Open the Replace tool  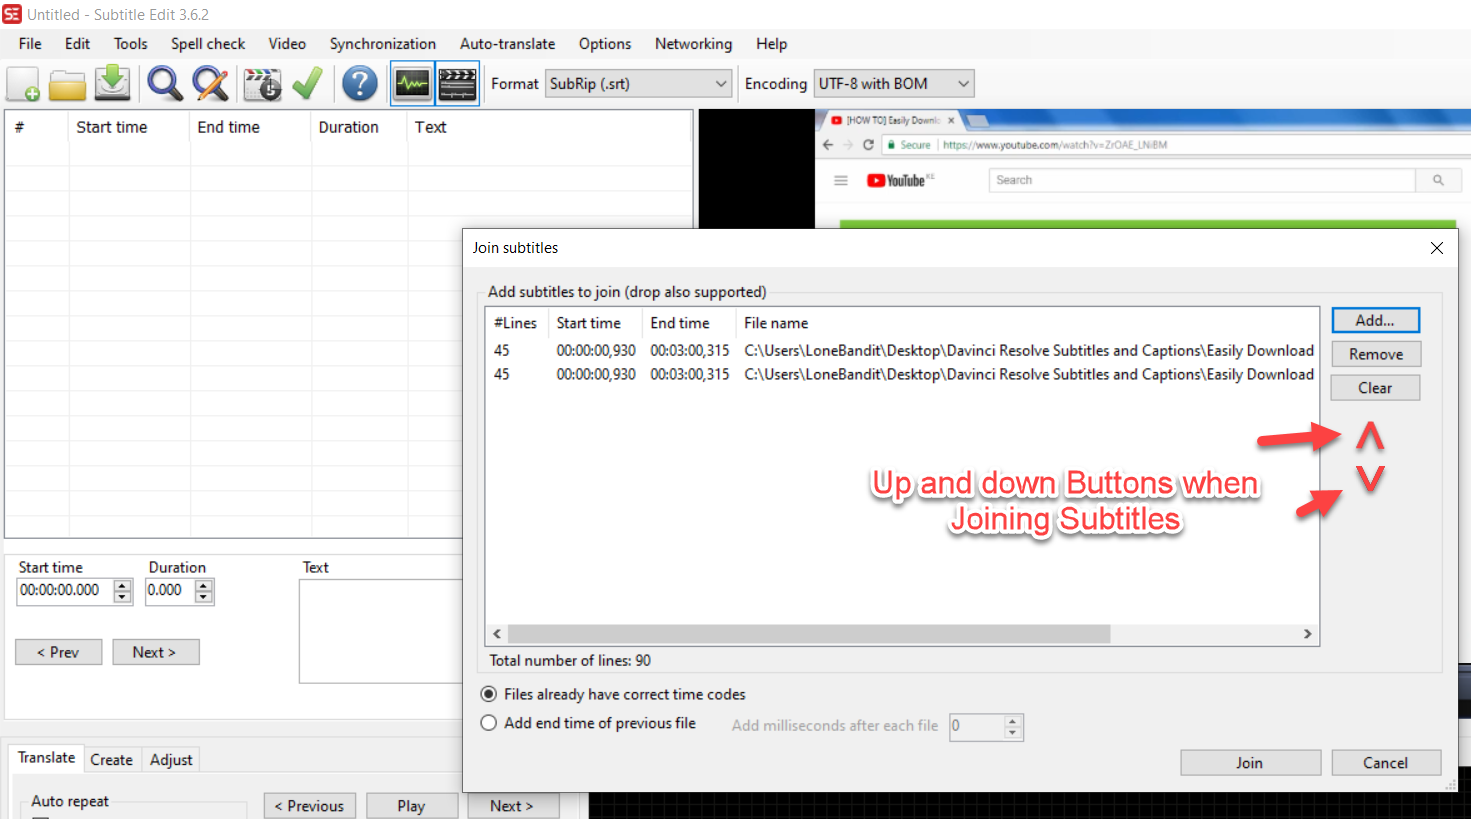click(210, 83)
